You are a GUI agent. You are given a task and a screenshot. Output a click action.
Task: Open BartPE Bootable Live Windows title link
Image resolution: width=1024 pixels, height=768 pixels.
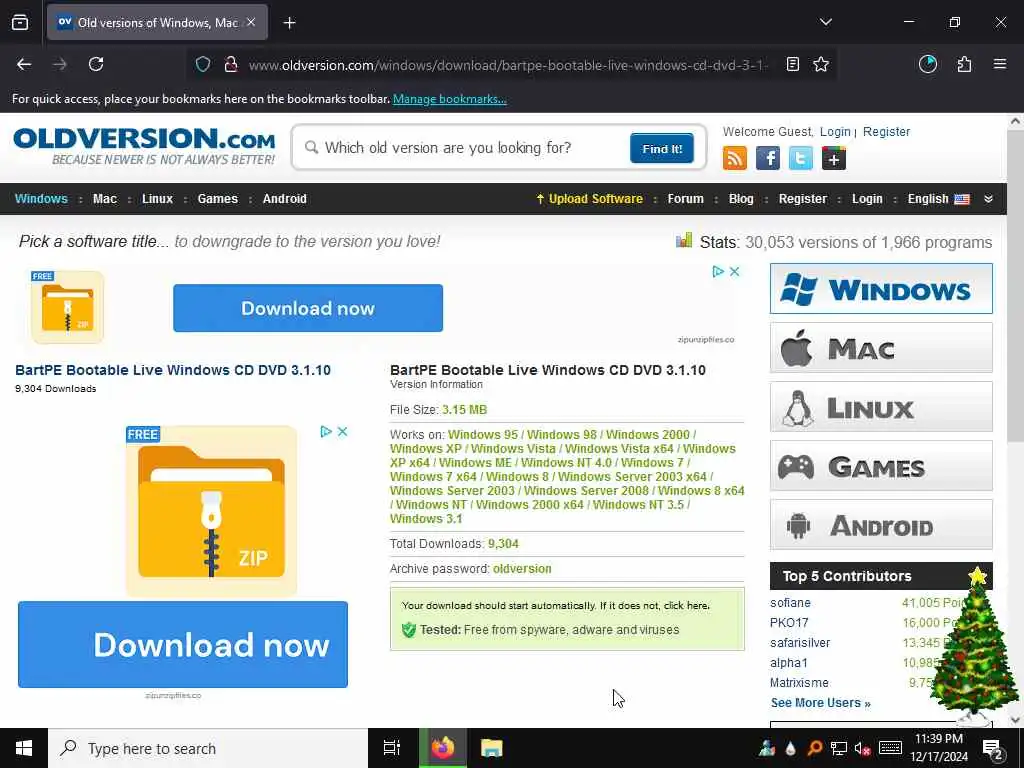tap(173, 370)
